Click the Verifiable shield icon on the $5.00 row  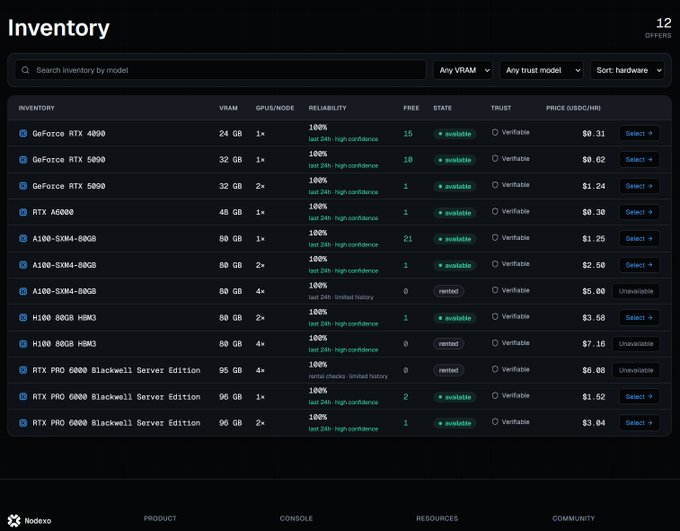pyautogui.click(x=495, y=290)
